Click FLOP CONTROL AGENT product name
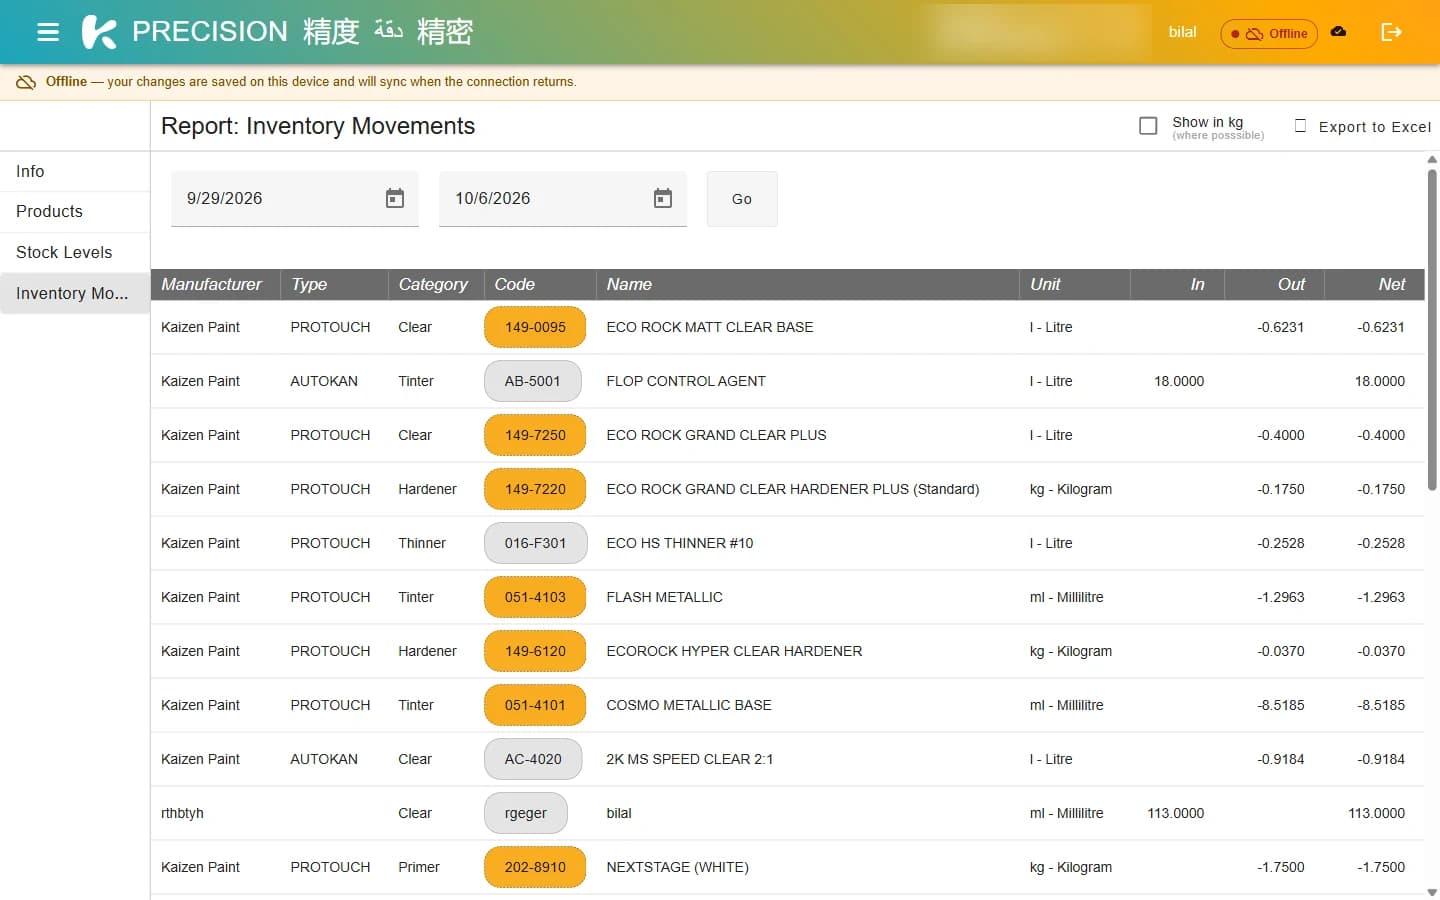This screenshot has height=900, width=1440. [x=686, y=381]
